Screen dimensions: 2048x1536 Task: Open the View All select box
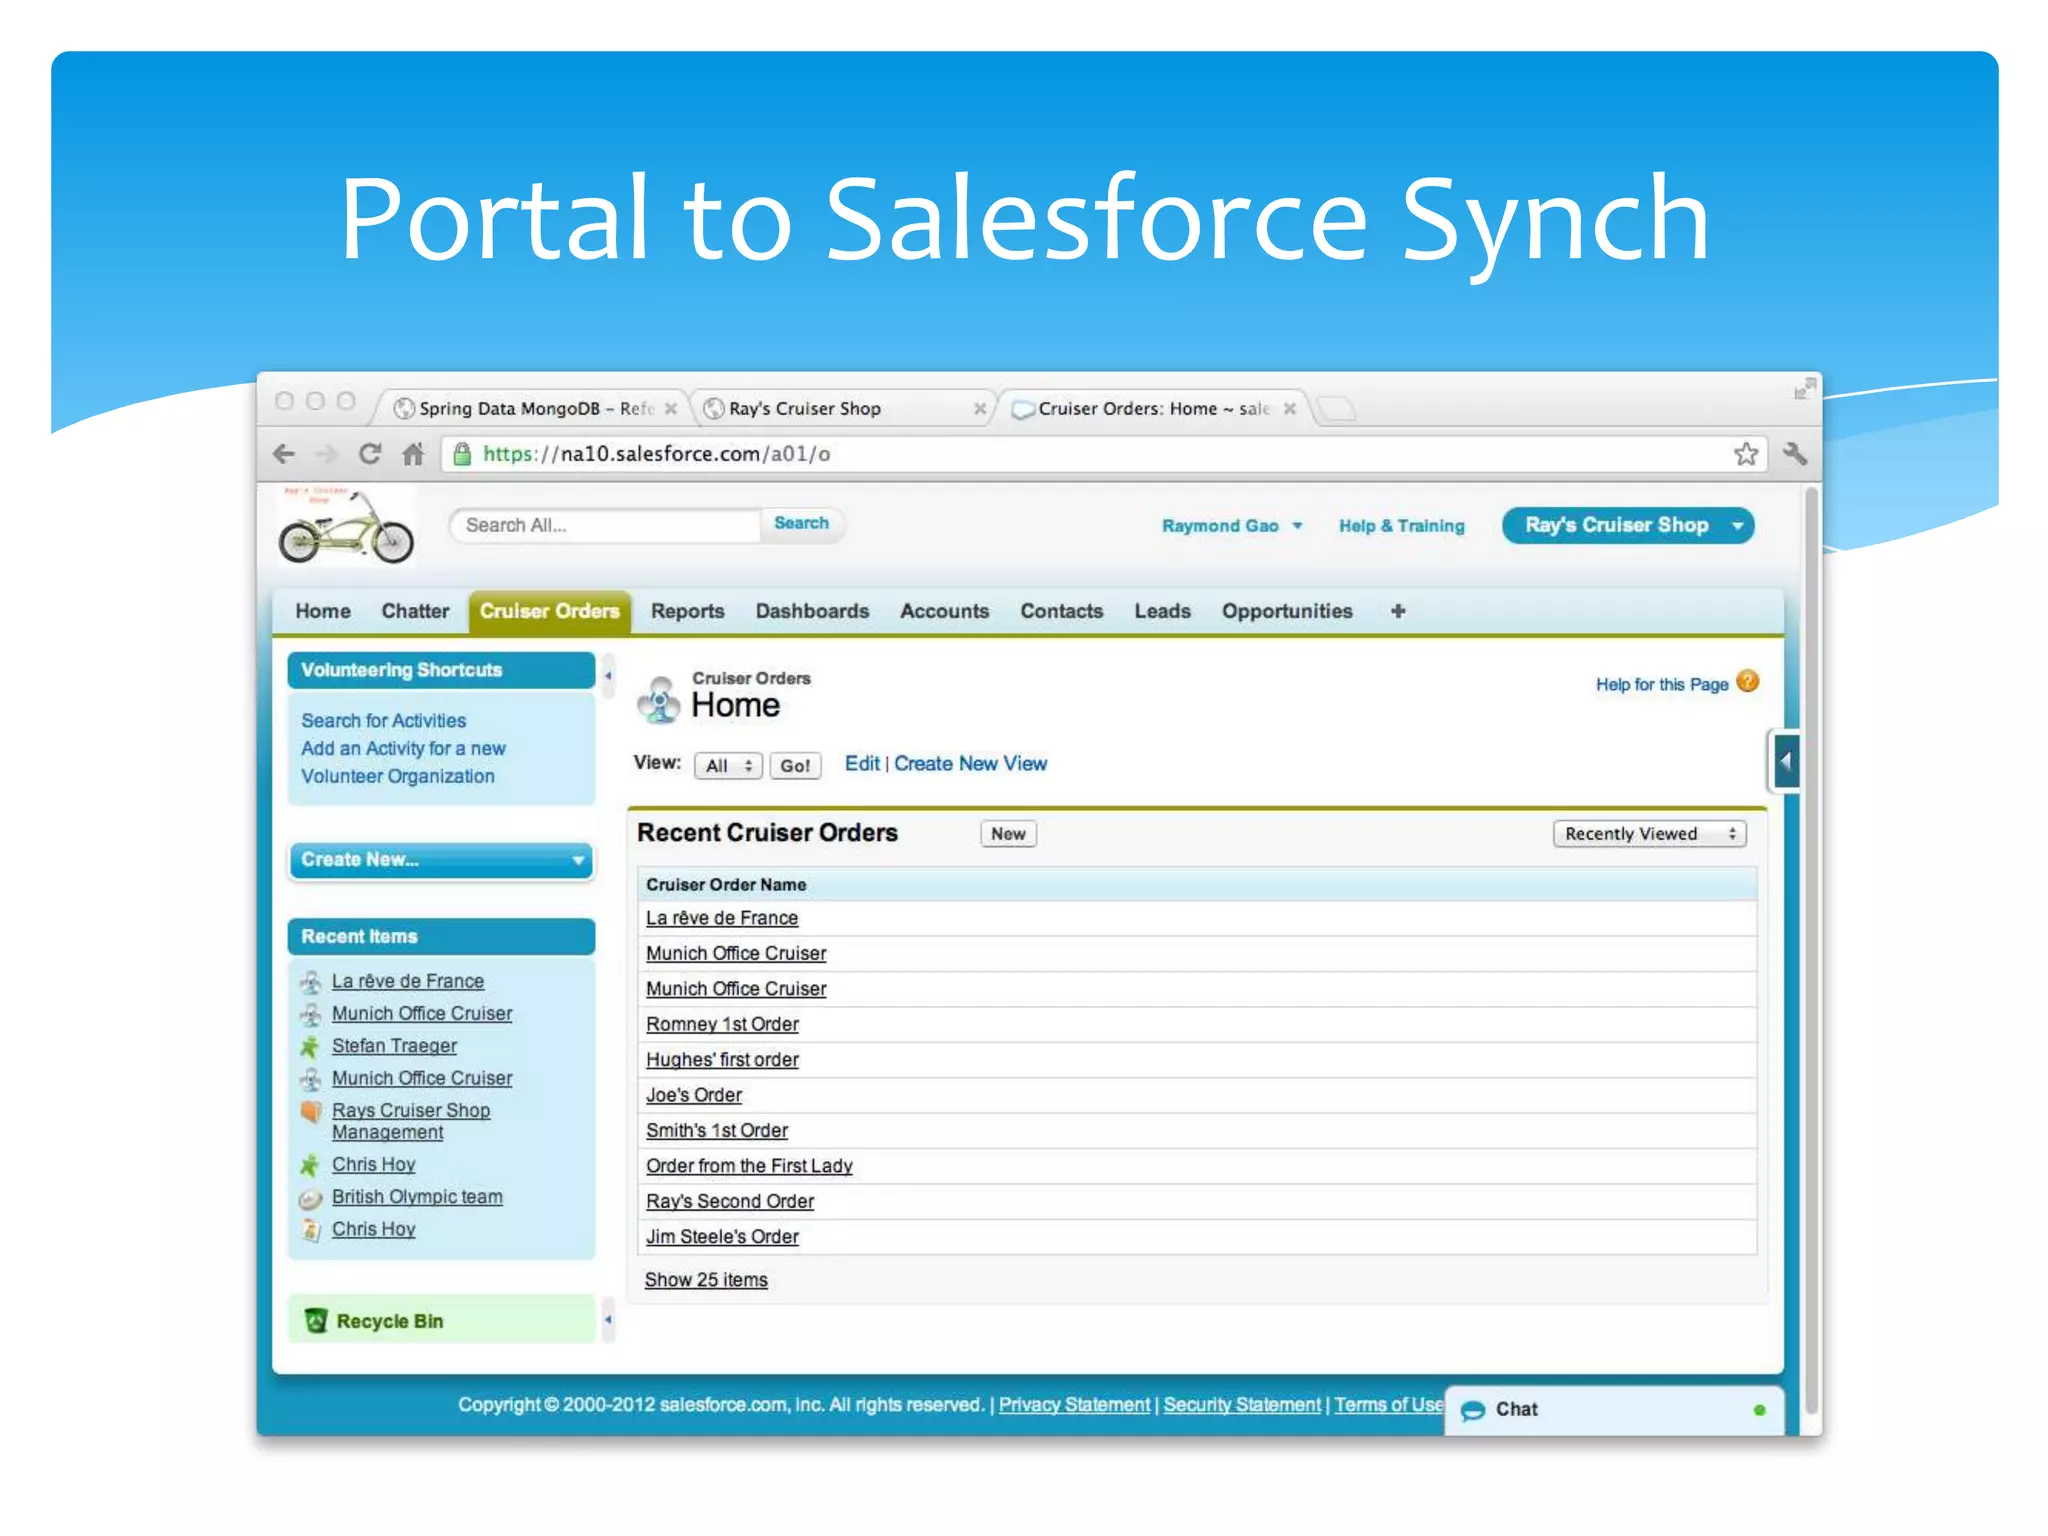[728, 766]
